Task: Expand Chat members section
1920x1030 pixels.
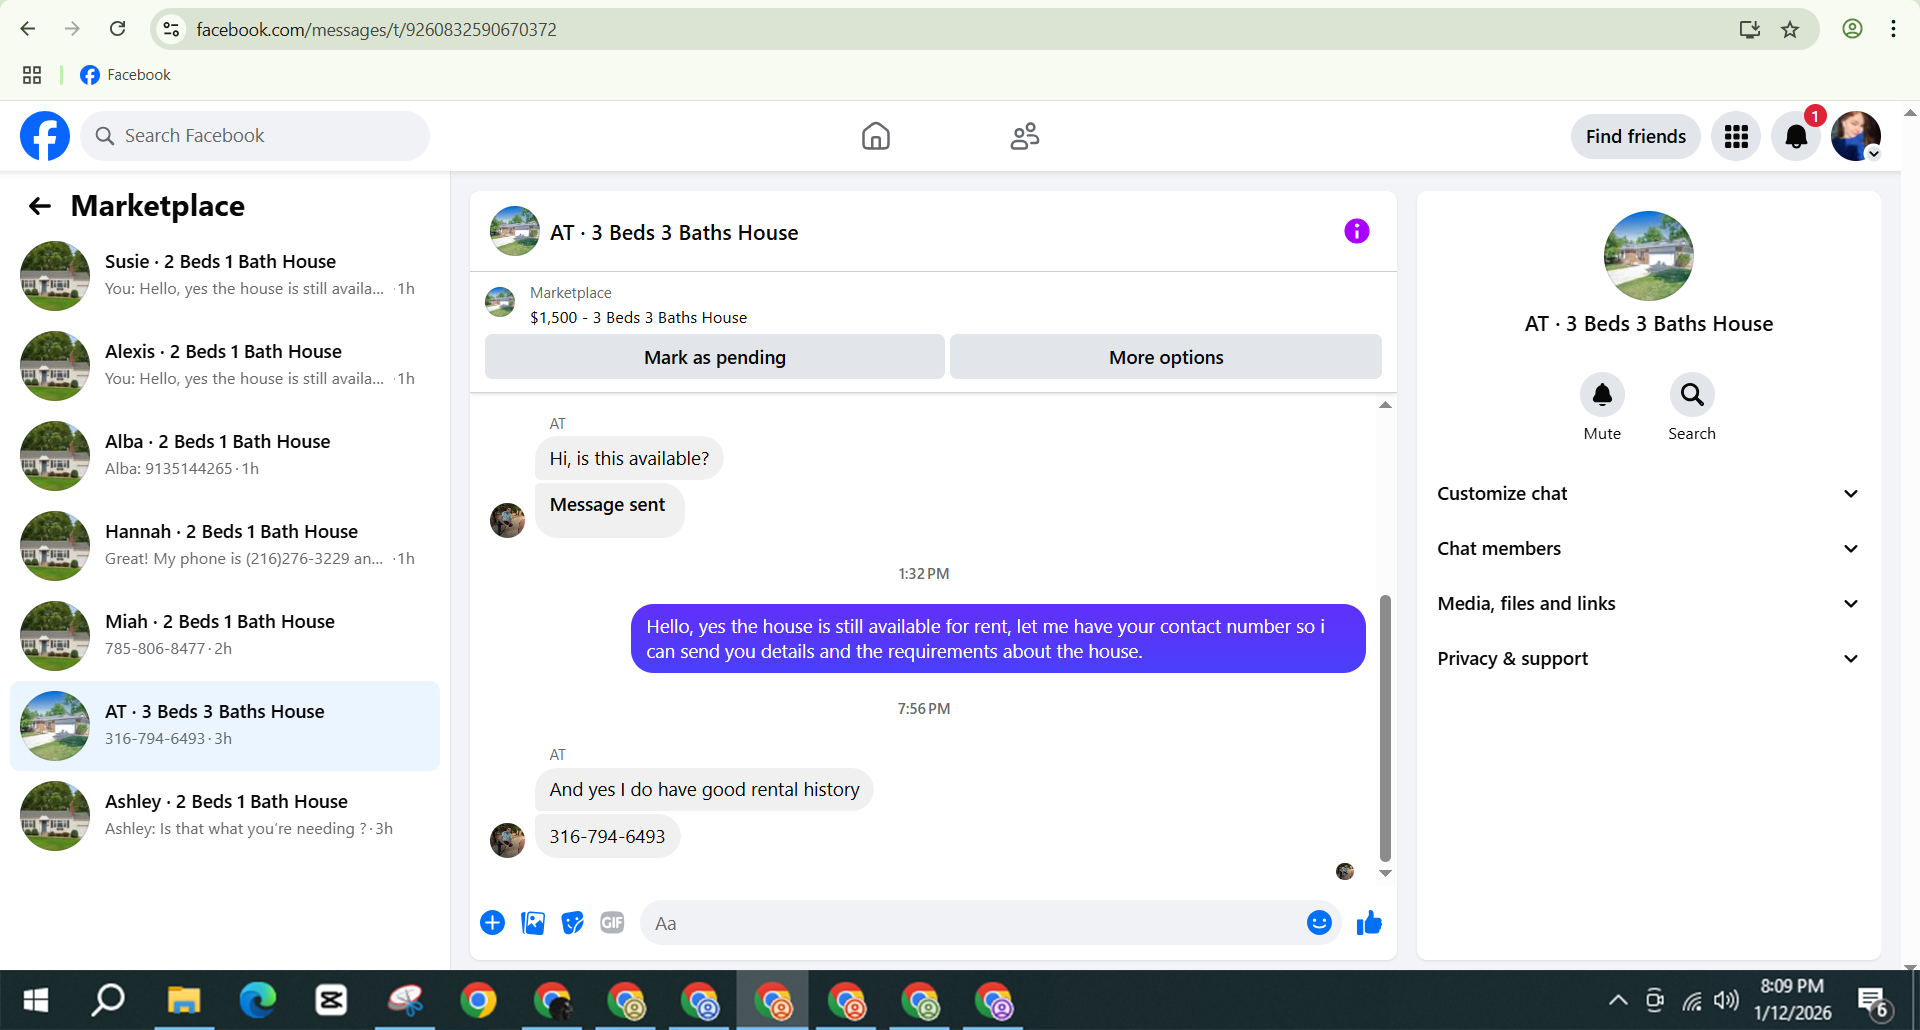Action: pos(1648,549)
